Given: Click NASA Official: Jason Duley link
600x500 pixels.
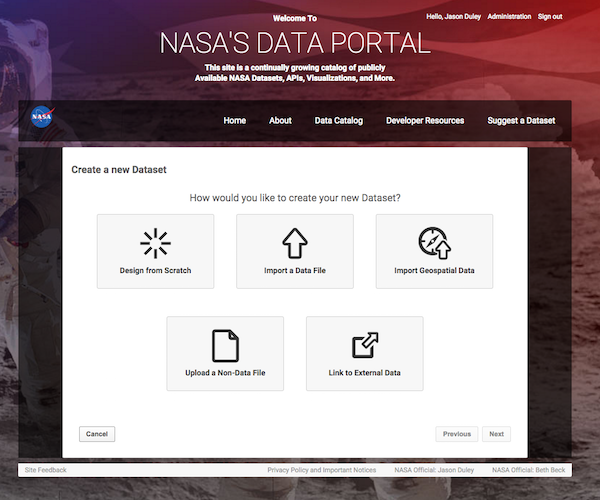Looking at the screenshot, I should [434, 470].
